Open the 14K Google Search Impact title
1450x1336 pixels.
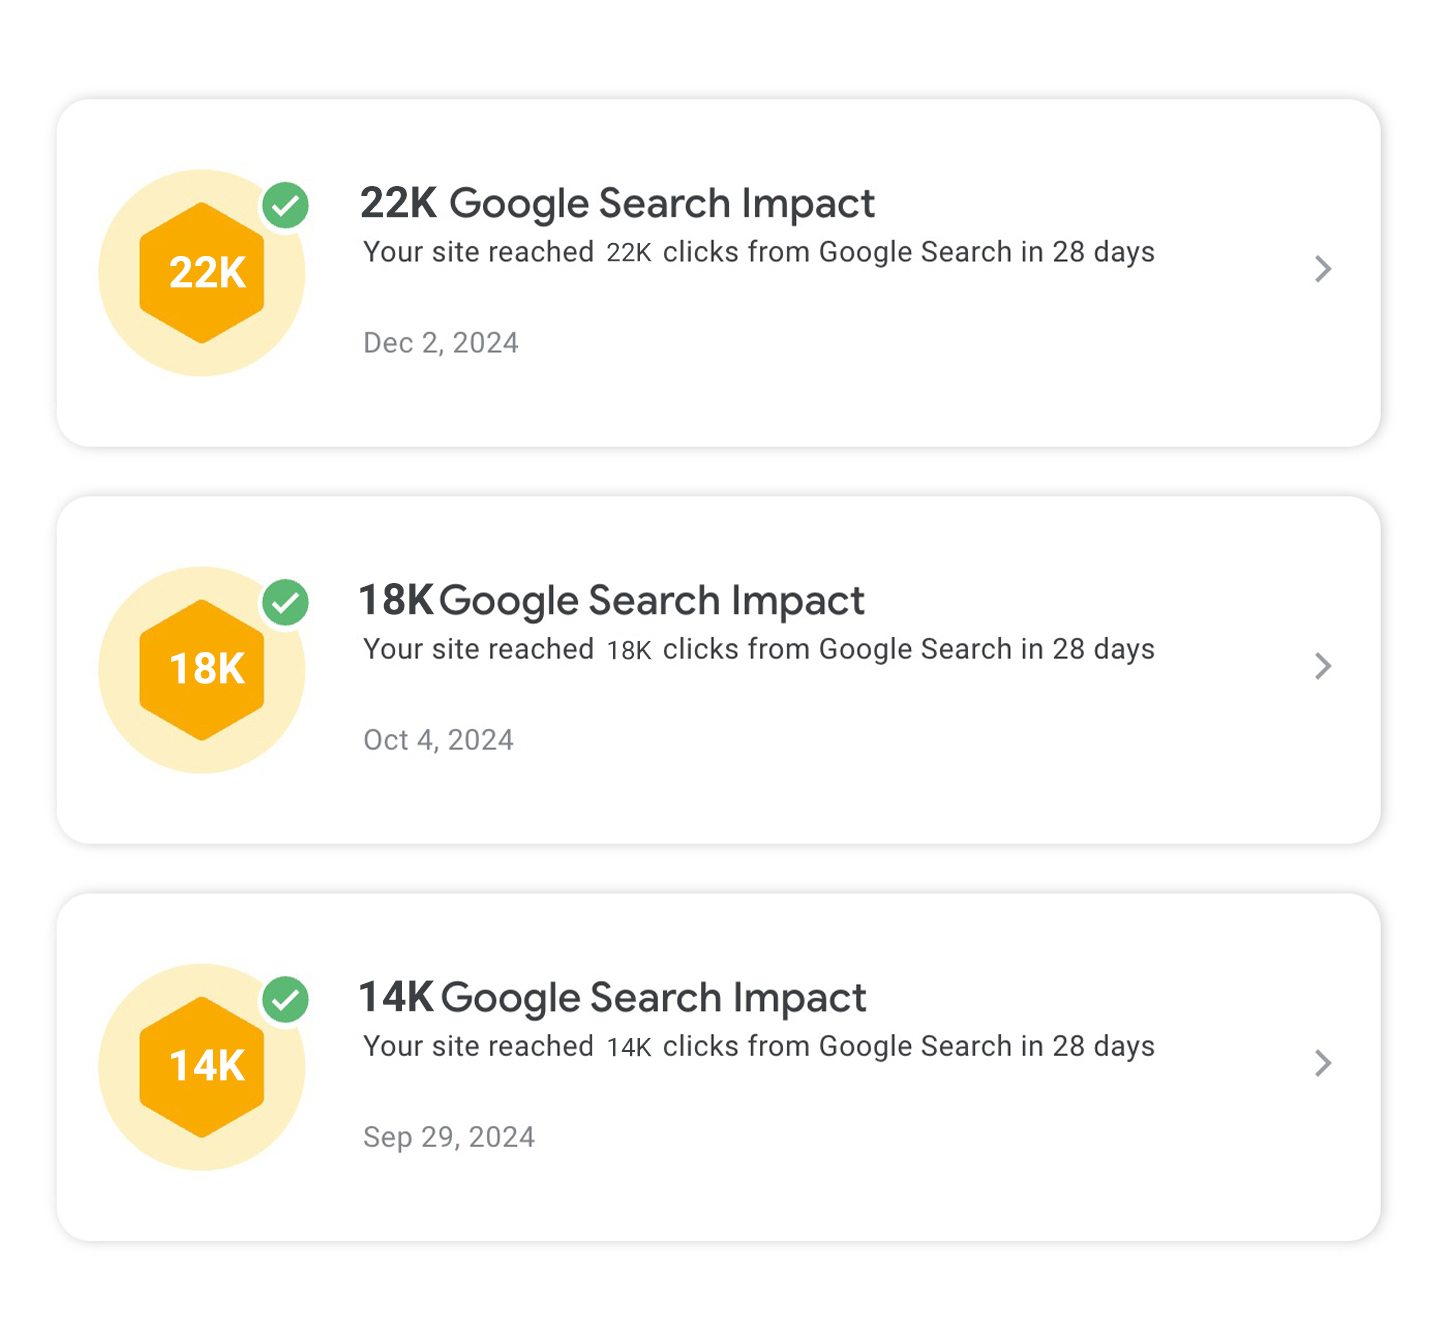click(x=612, y=998)
